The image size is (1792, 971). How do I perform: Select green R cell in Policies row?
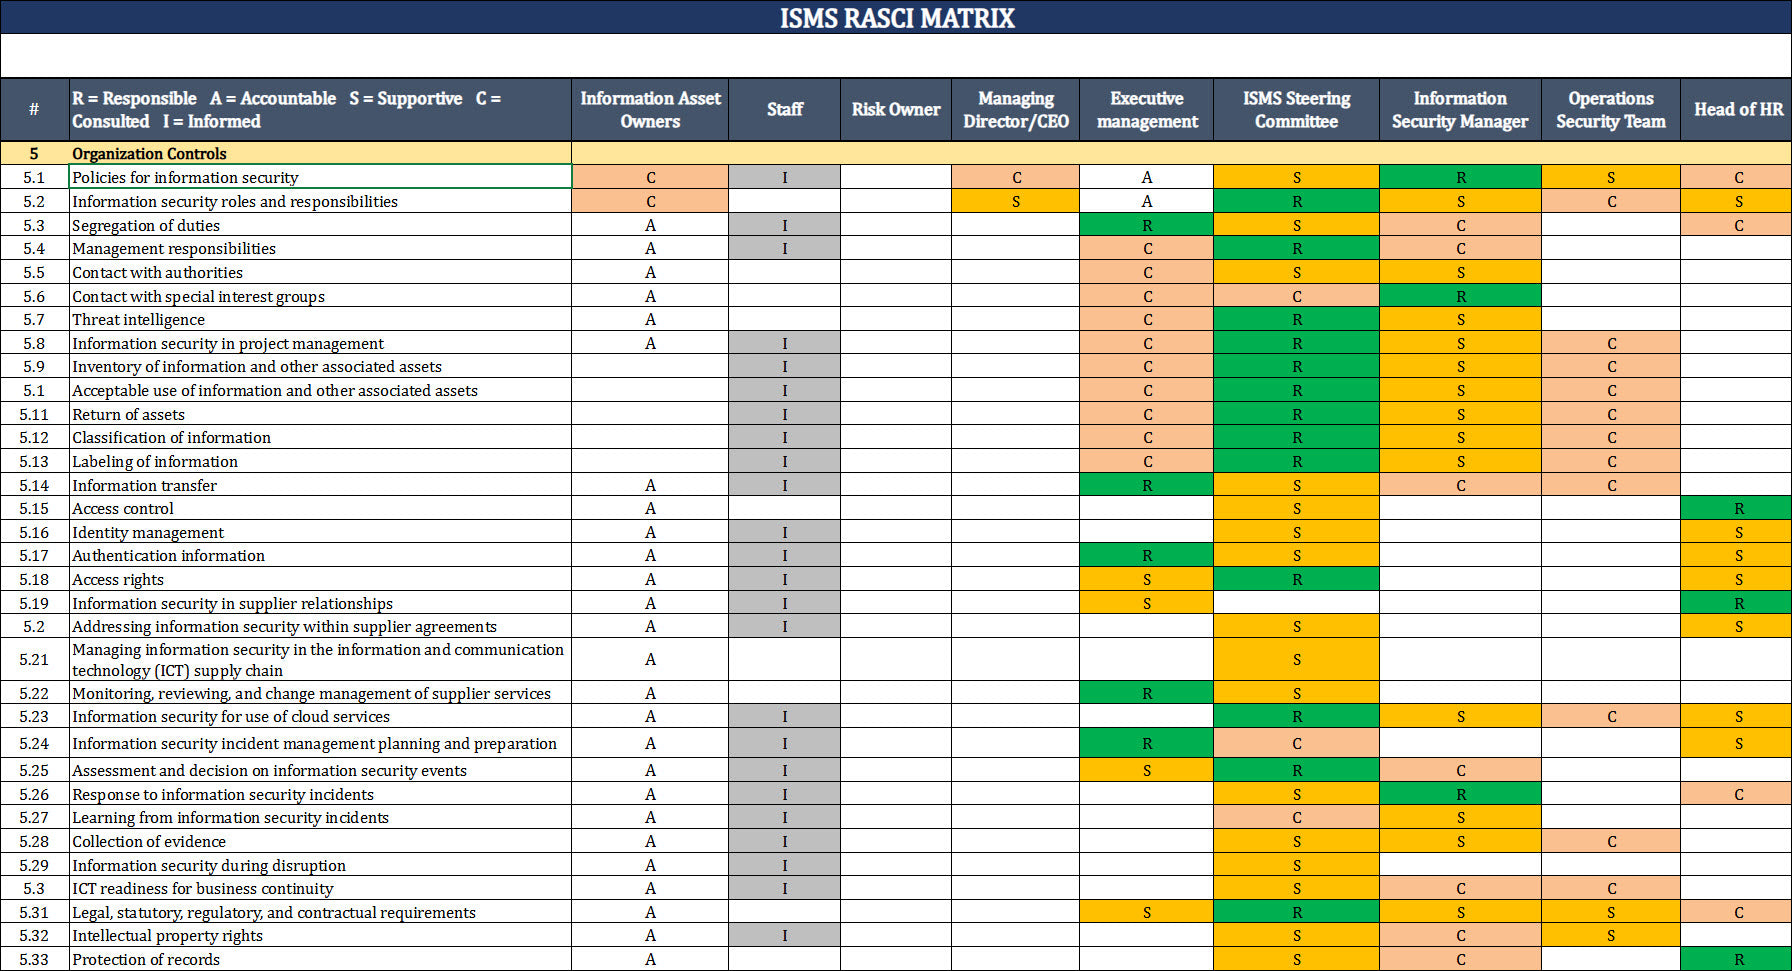click(1459, 177)
